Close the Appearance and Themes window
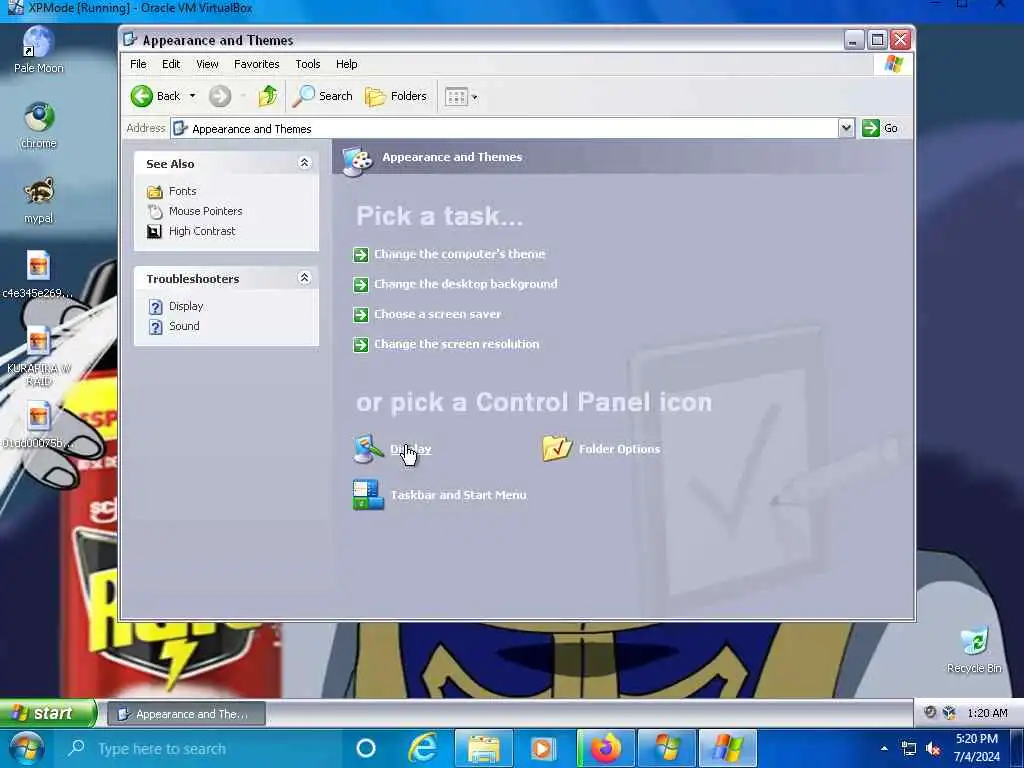 (x=901, y=40)
